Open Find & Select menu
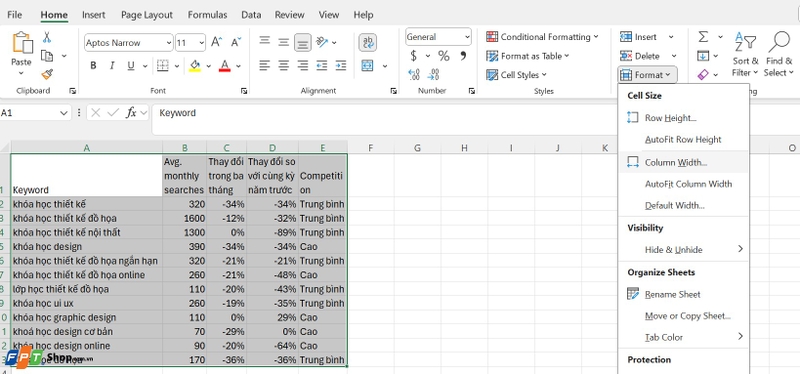Viewport: 800px width, 374px height. point(779,54)
